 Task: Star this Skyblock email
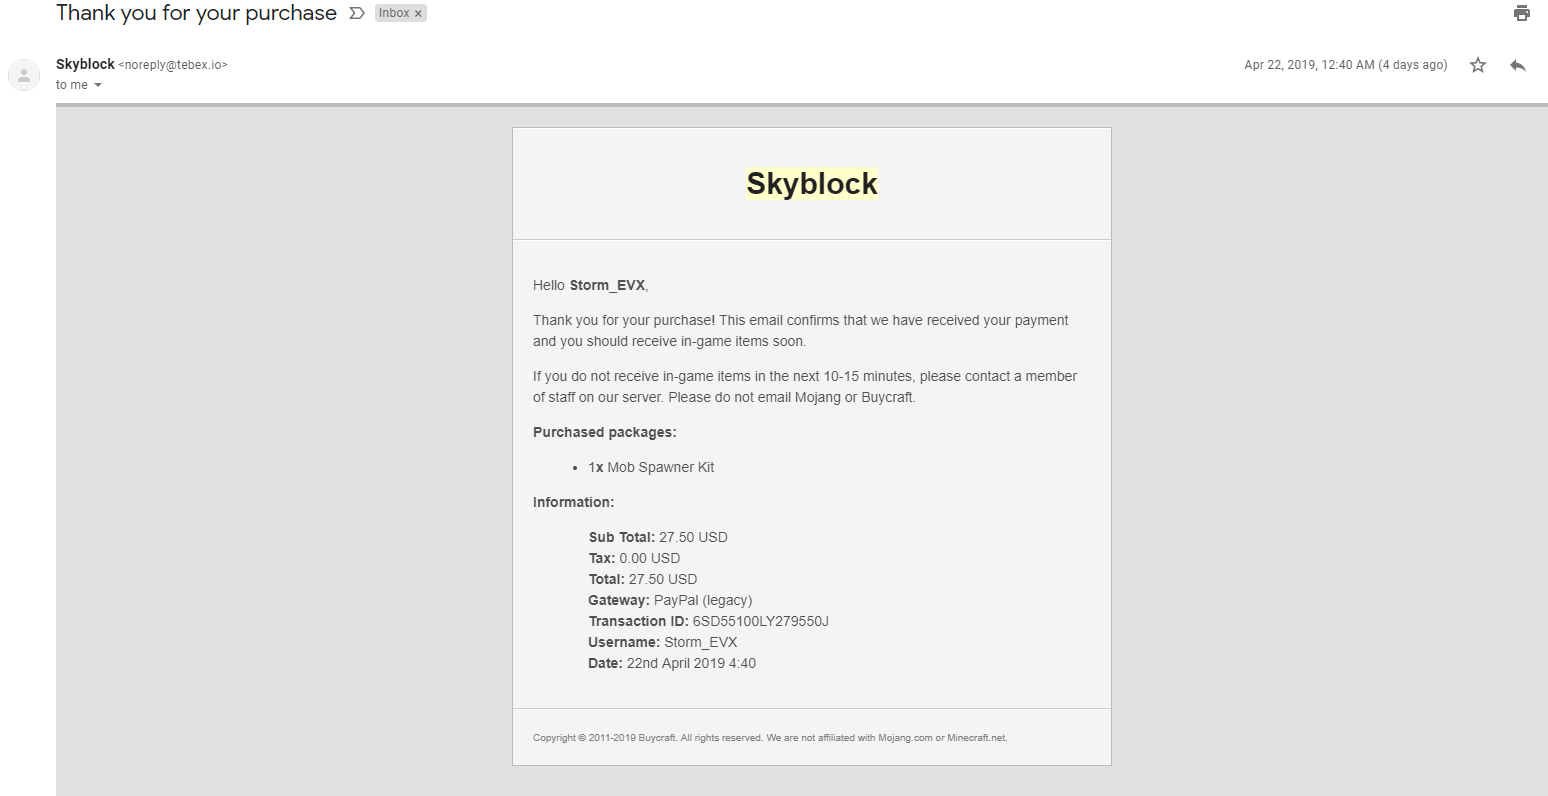pos(1478,65)
